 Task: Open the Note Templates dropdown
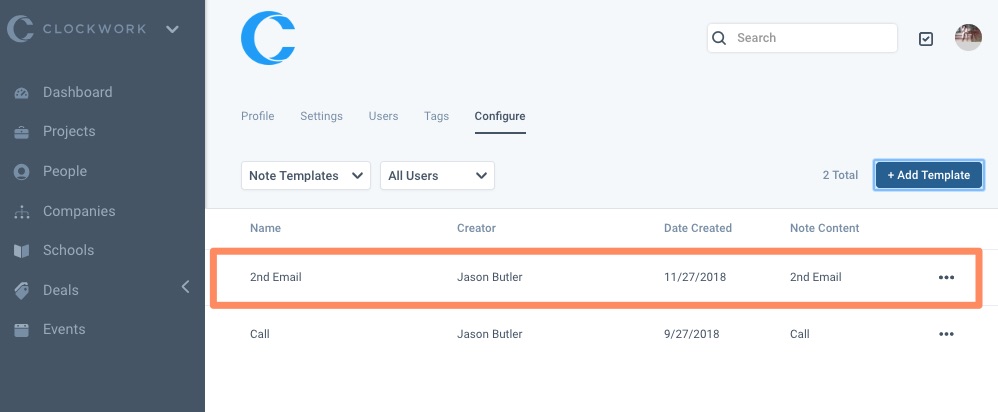coord(306,176)
